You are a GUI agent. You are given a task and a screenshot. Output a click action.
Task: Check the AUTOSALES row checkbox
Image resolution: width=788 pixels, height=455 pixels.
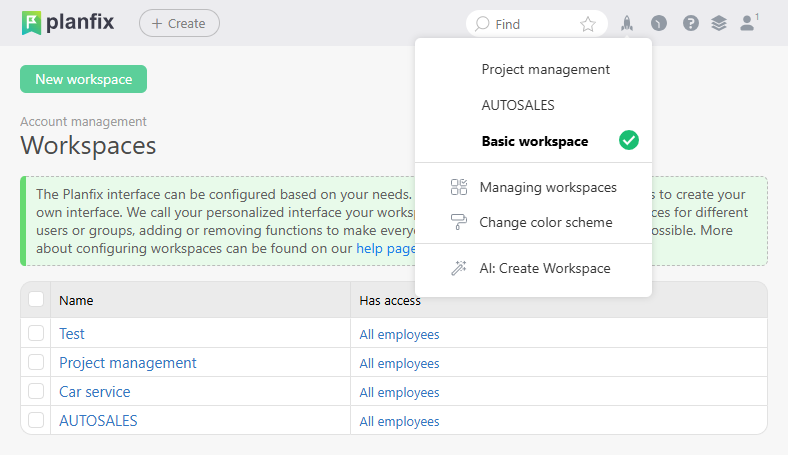click(36, 421)
